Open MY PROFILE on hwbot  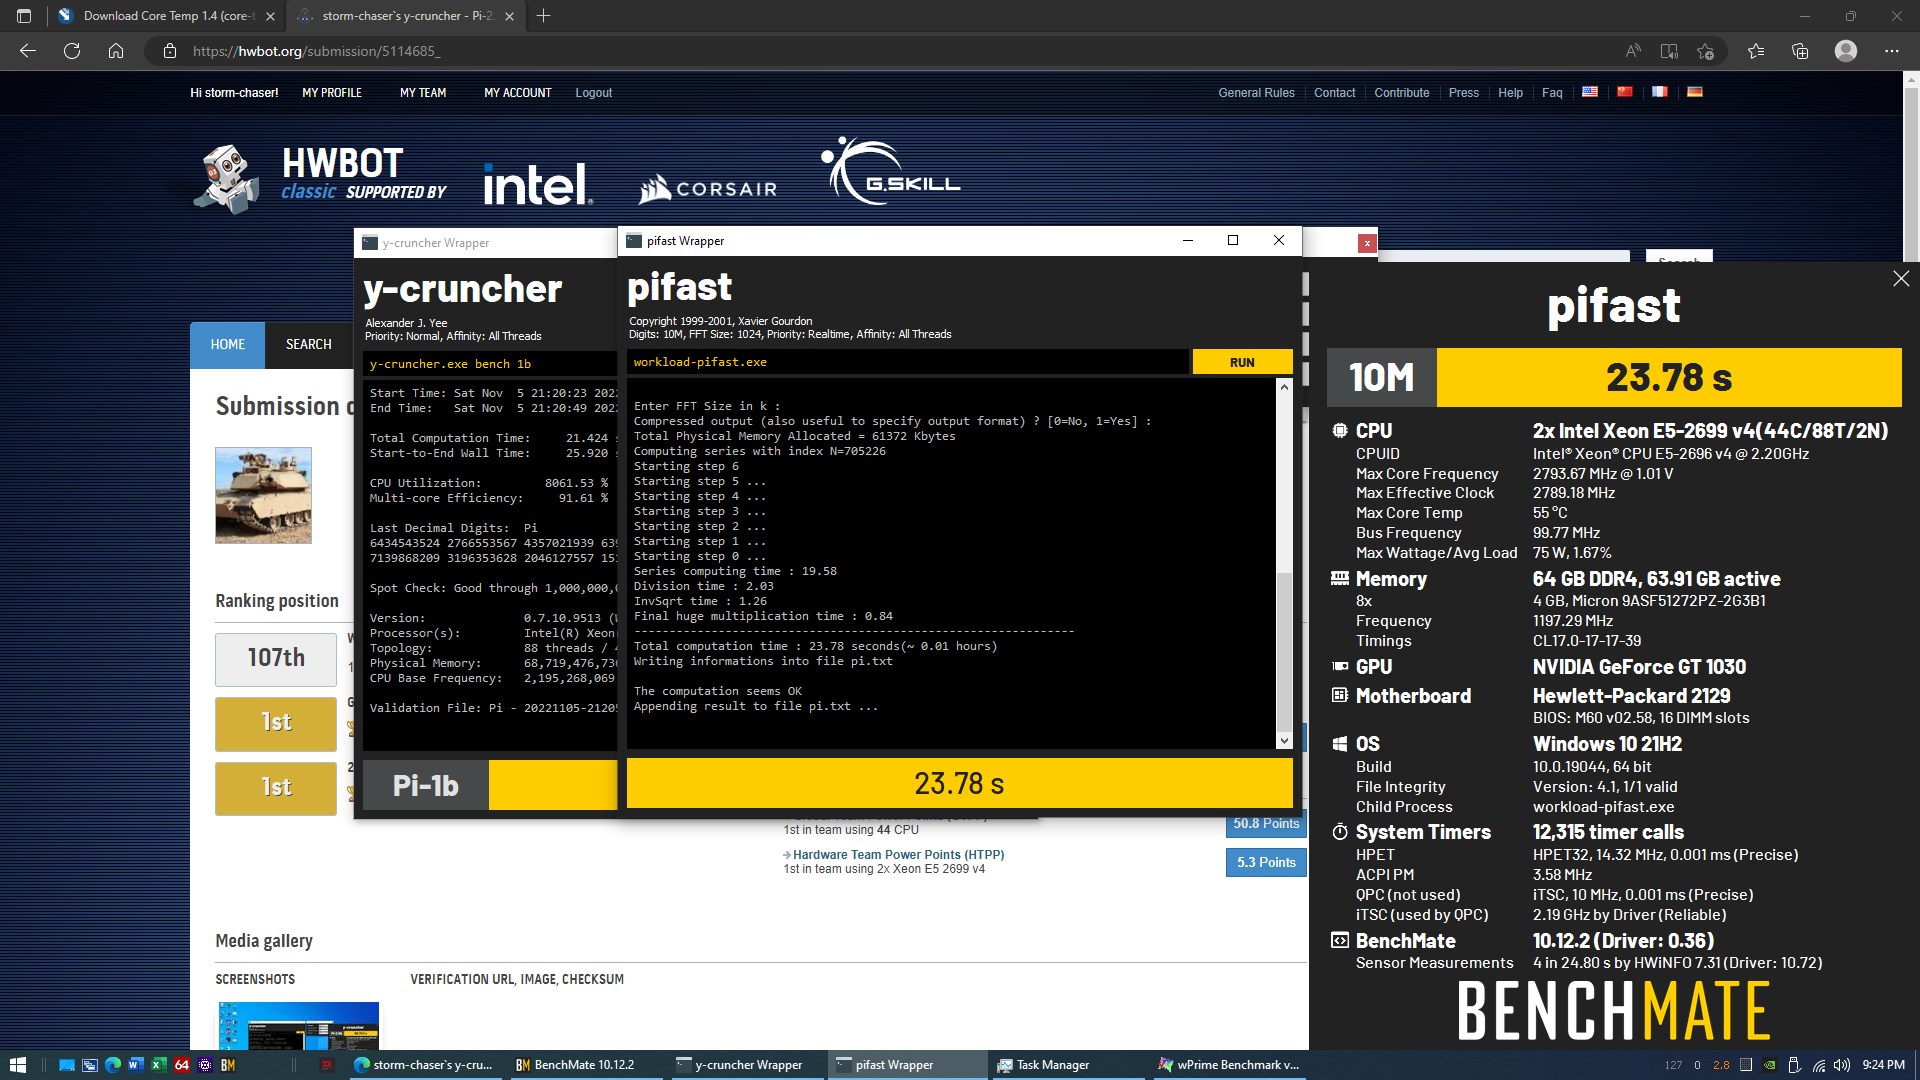click(332, 93)
